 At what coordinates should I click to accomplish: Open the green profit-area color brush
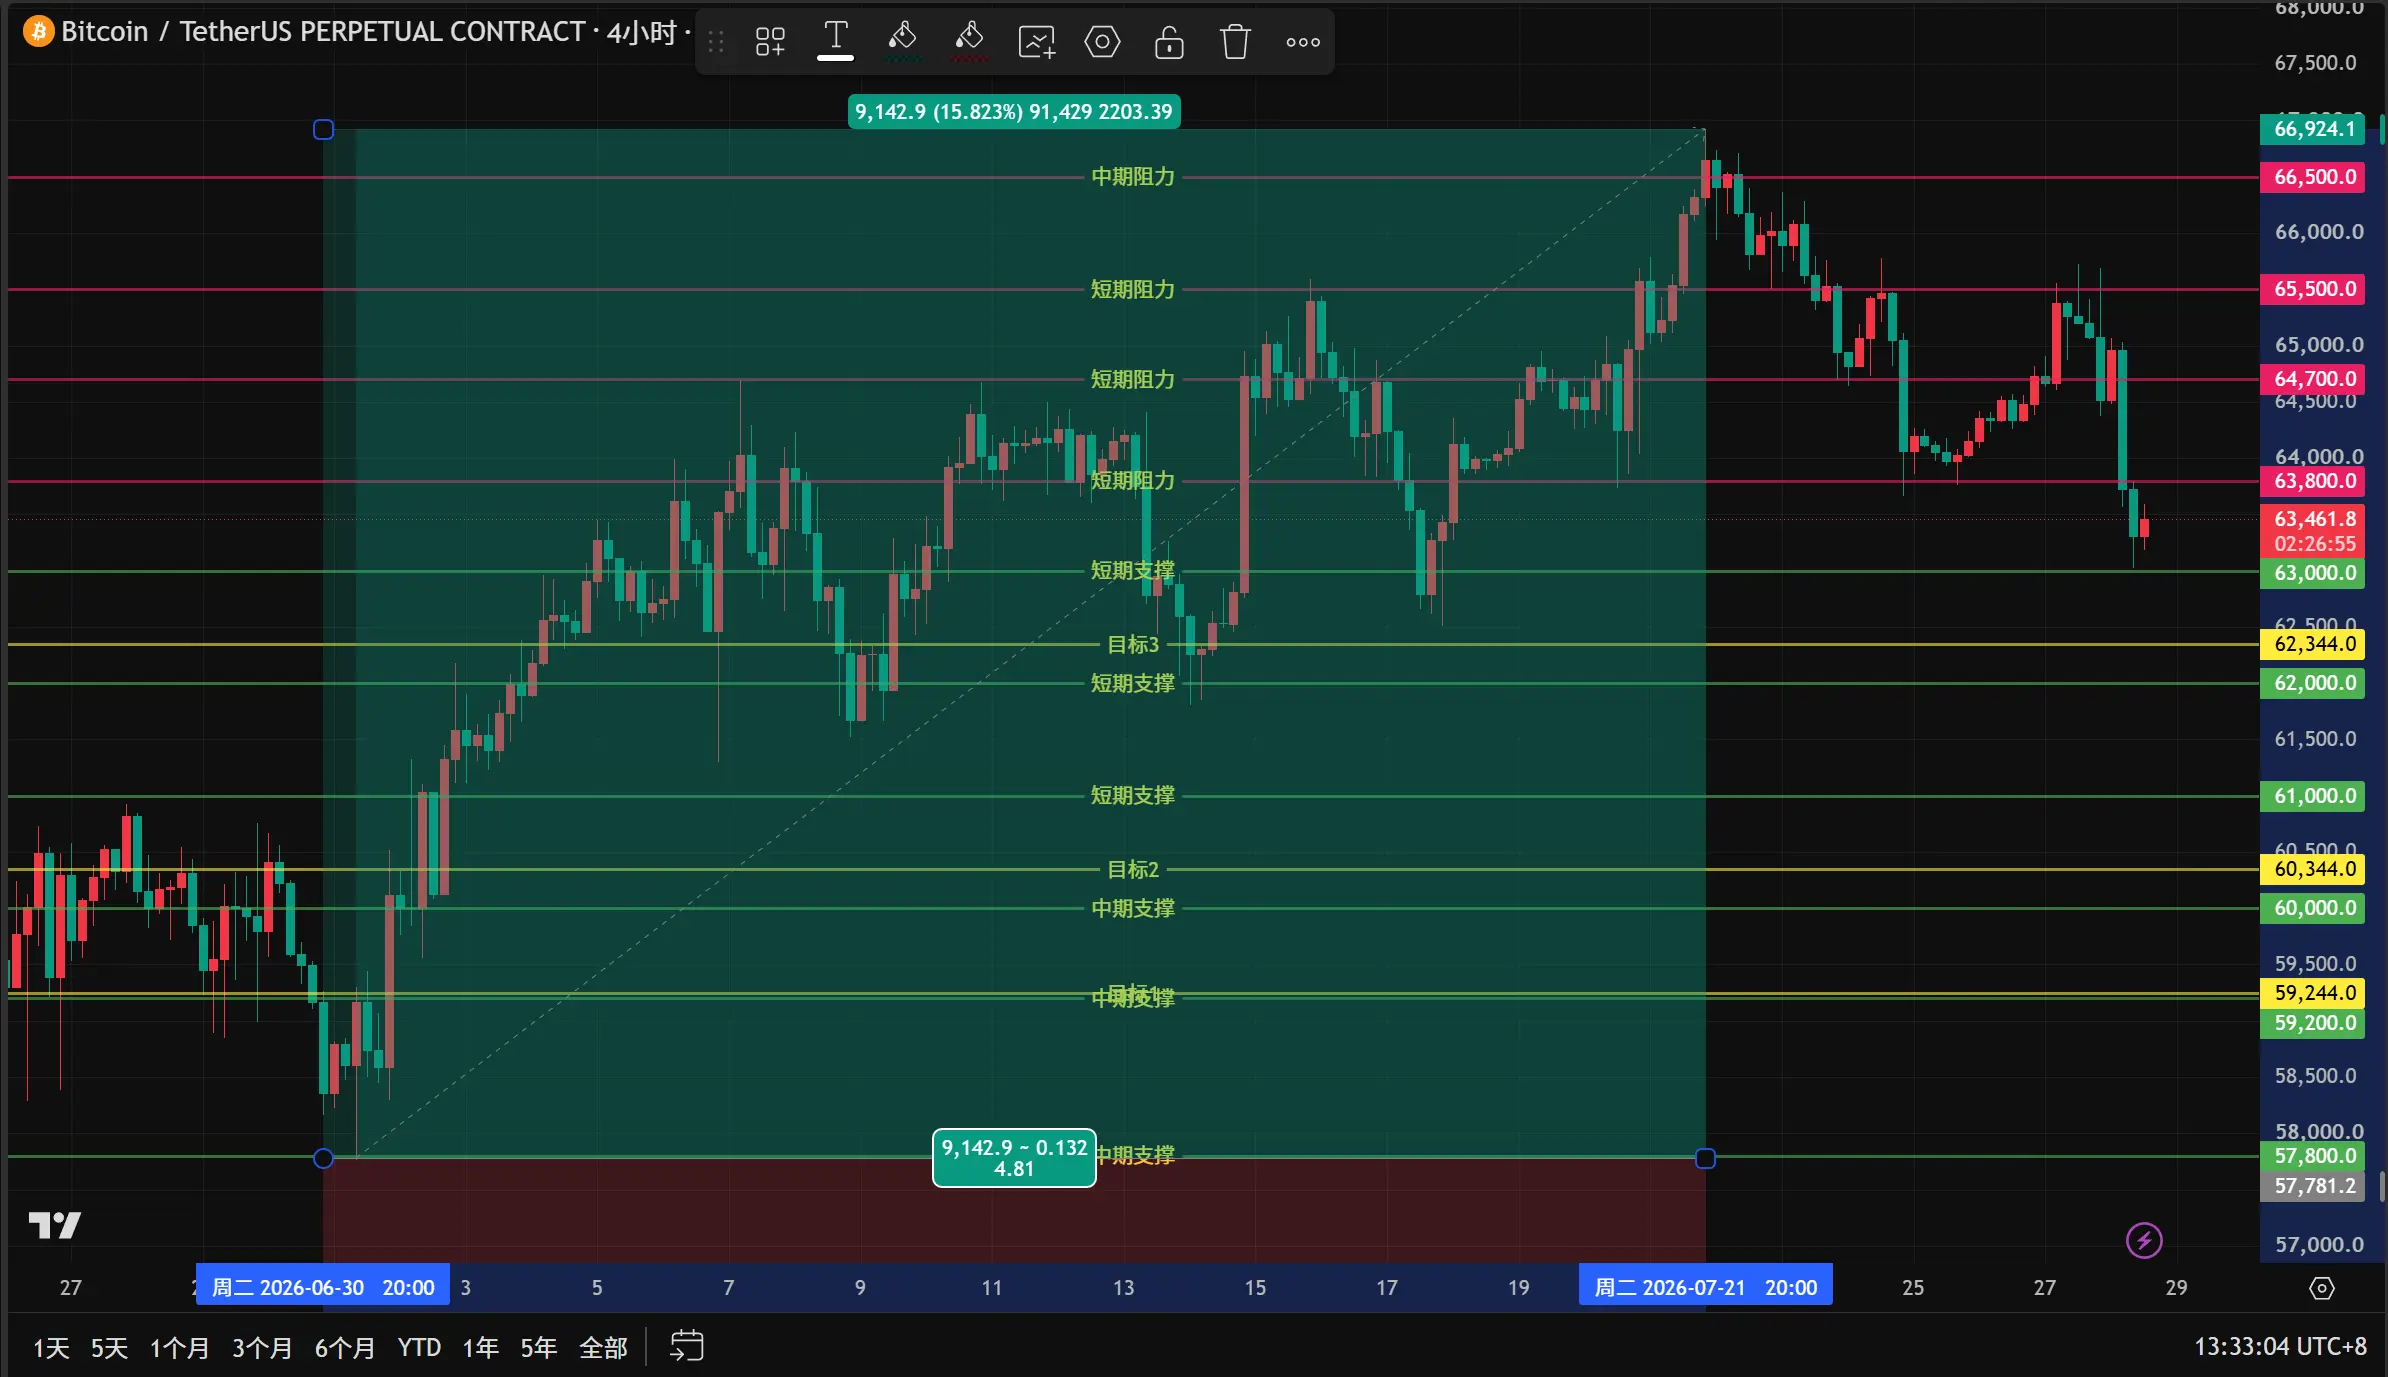click(902, 41)
